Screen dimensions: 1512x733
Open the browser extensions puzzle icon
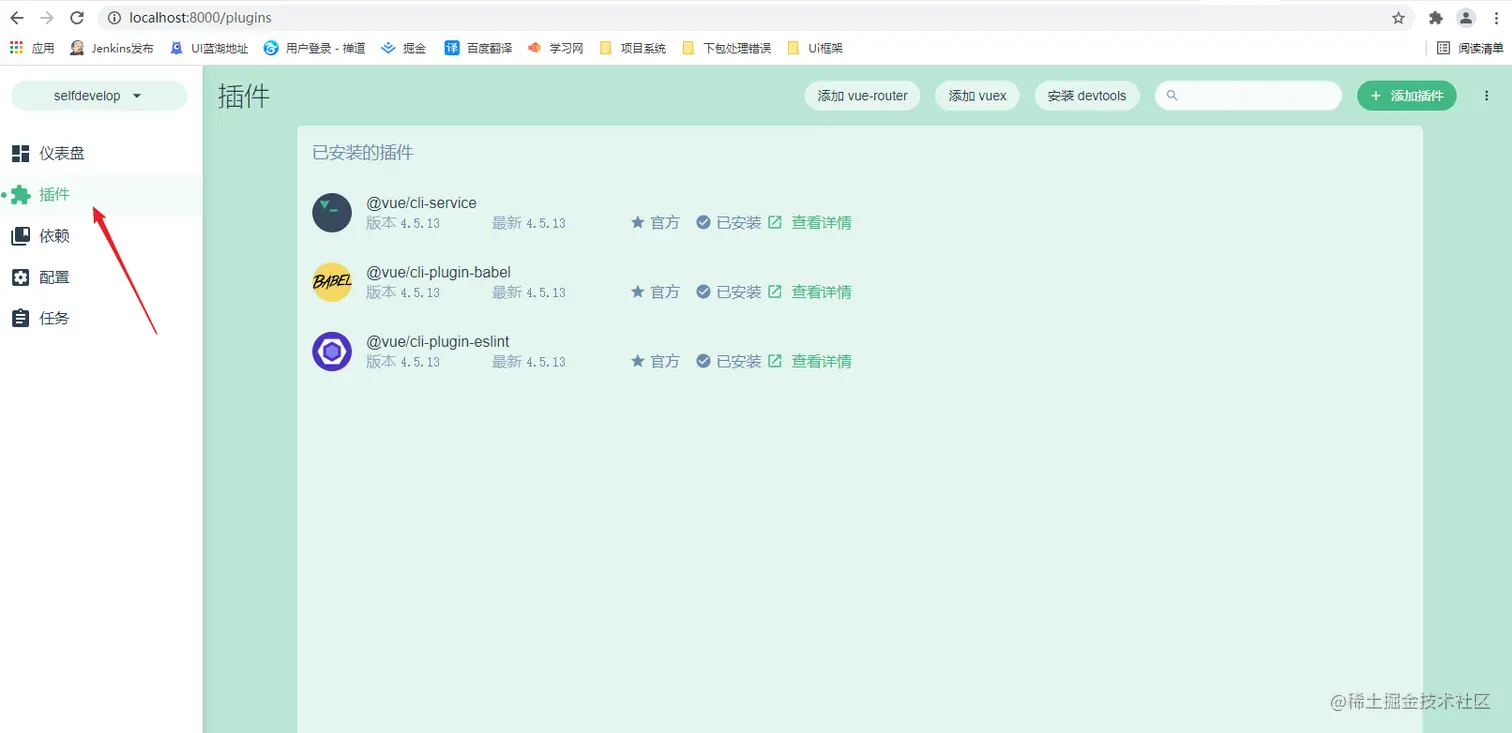pyautogui.click(x=1436, y=18)
